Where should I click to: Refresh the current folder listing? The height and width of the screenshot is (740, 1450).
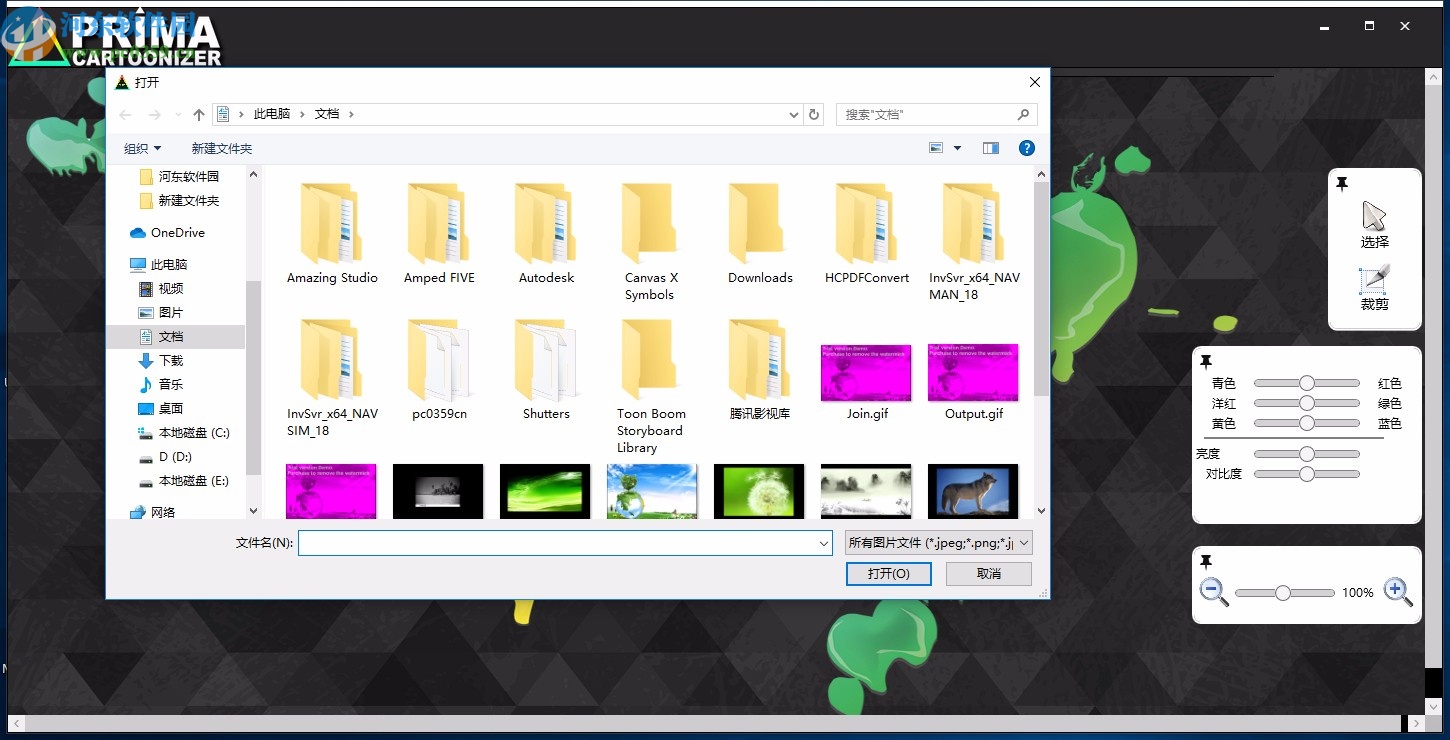[x=814, y=115]
